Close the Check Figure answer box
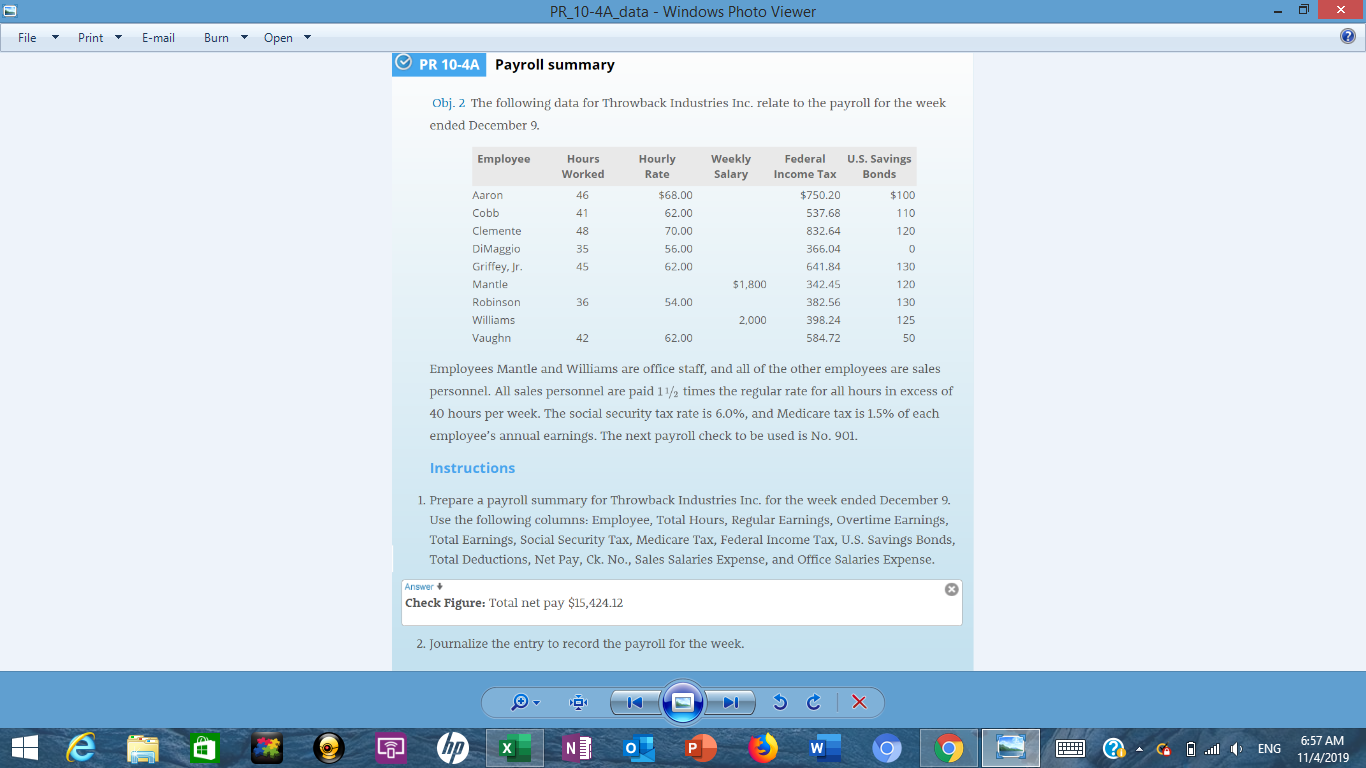The height and width of the screenshot is (768, 1366). (951, 589)
